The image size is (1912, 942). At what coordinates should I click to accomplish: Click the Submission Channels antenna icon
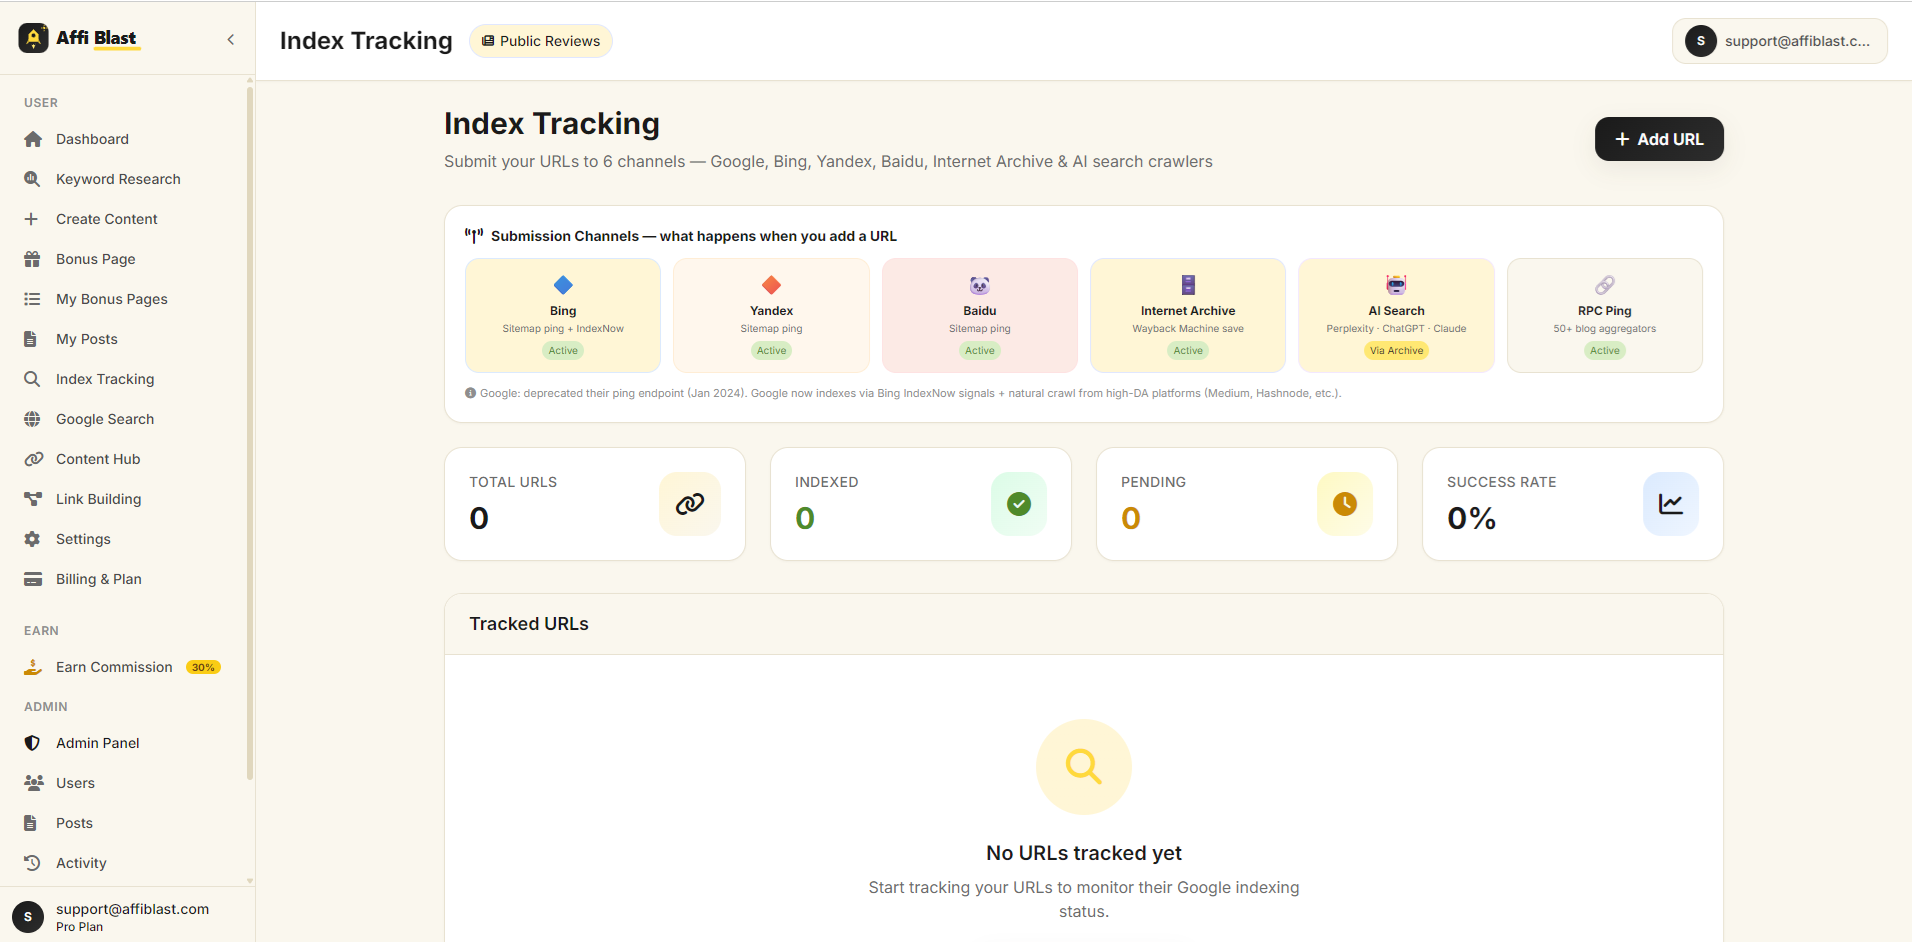[x=474, y=236]
